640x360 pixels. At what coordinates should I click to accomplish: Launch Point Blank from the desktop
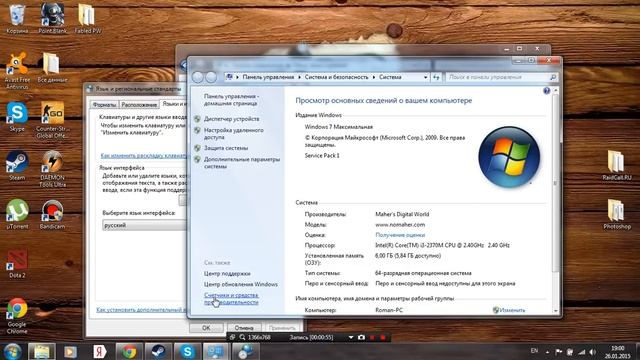[x=53, y=18]
